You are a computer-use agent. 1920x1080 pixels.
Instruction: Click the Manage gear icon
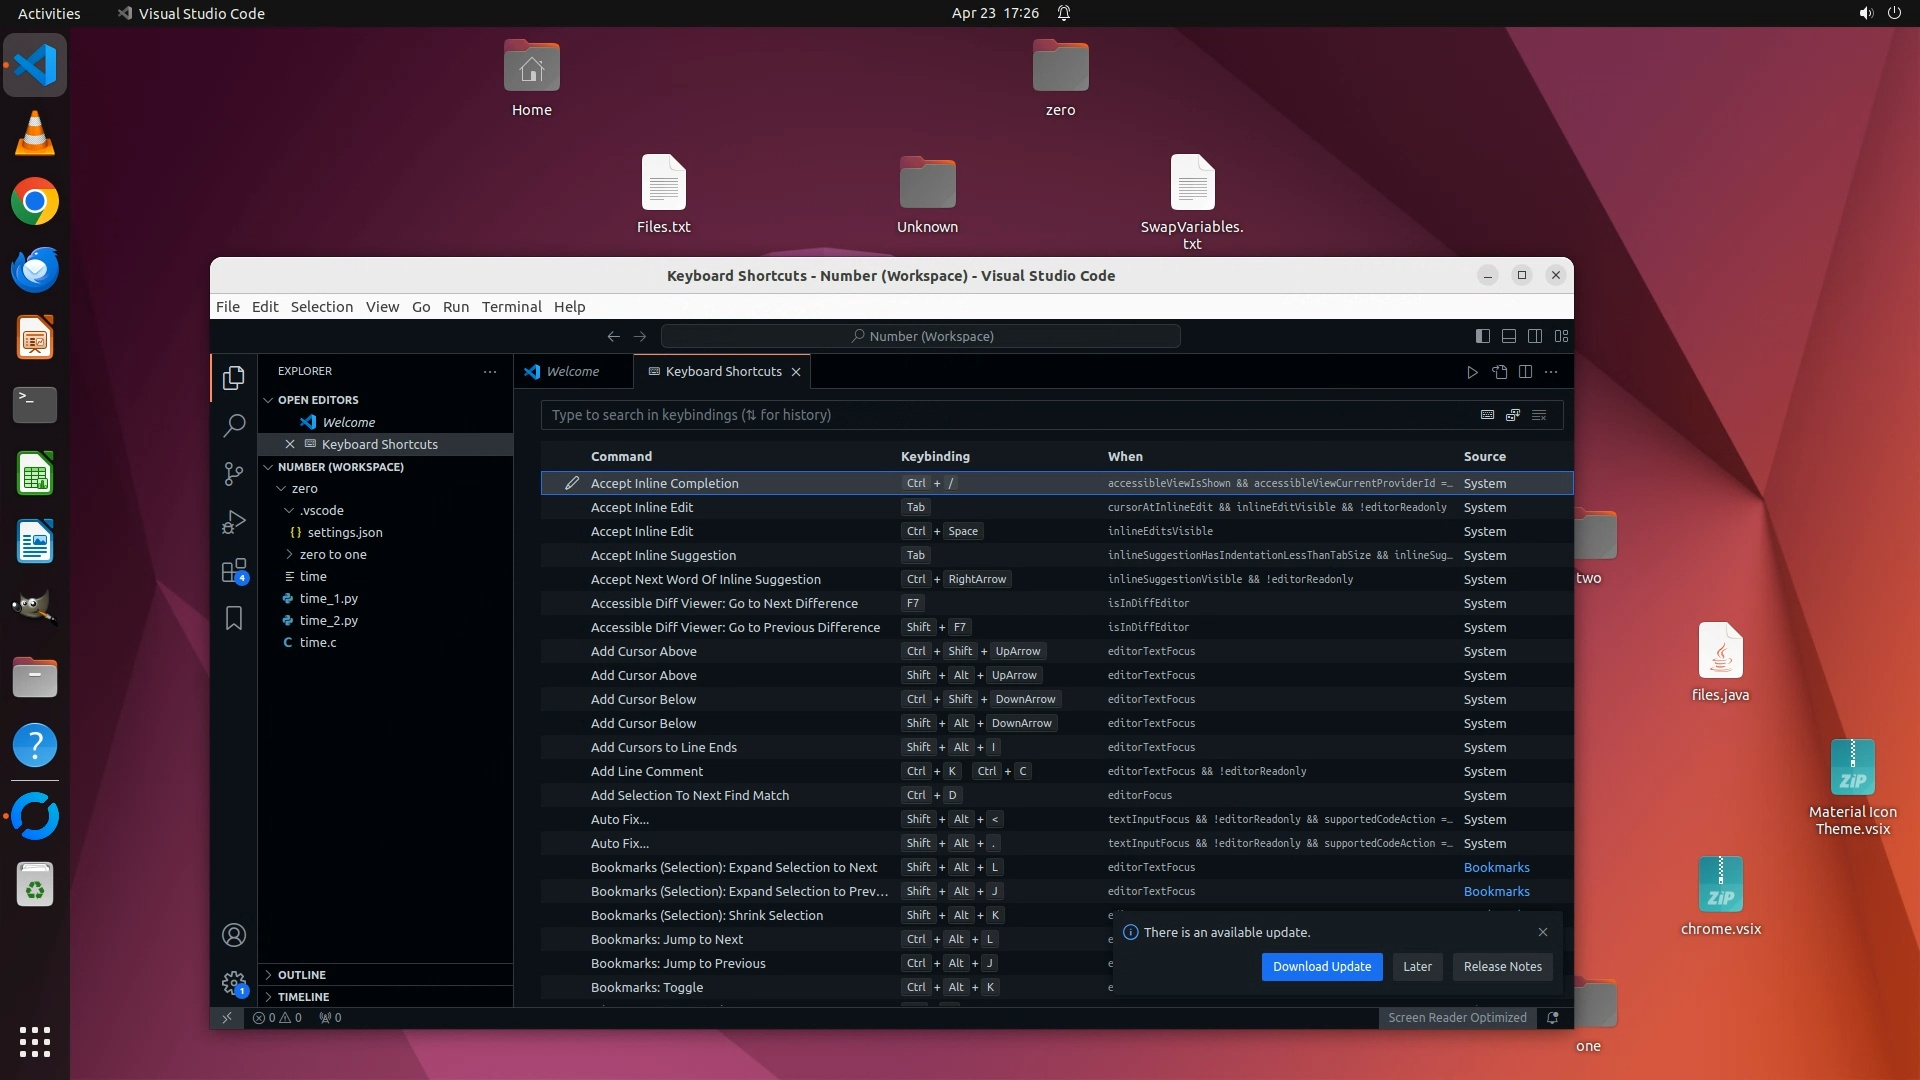coord(233,983)
